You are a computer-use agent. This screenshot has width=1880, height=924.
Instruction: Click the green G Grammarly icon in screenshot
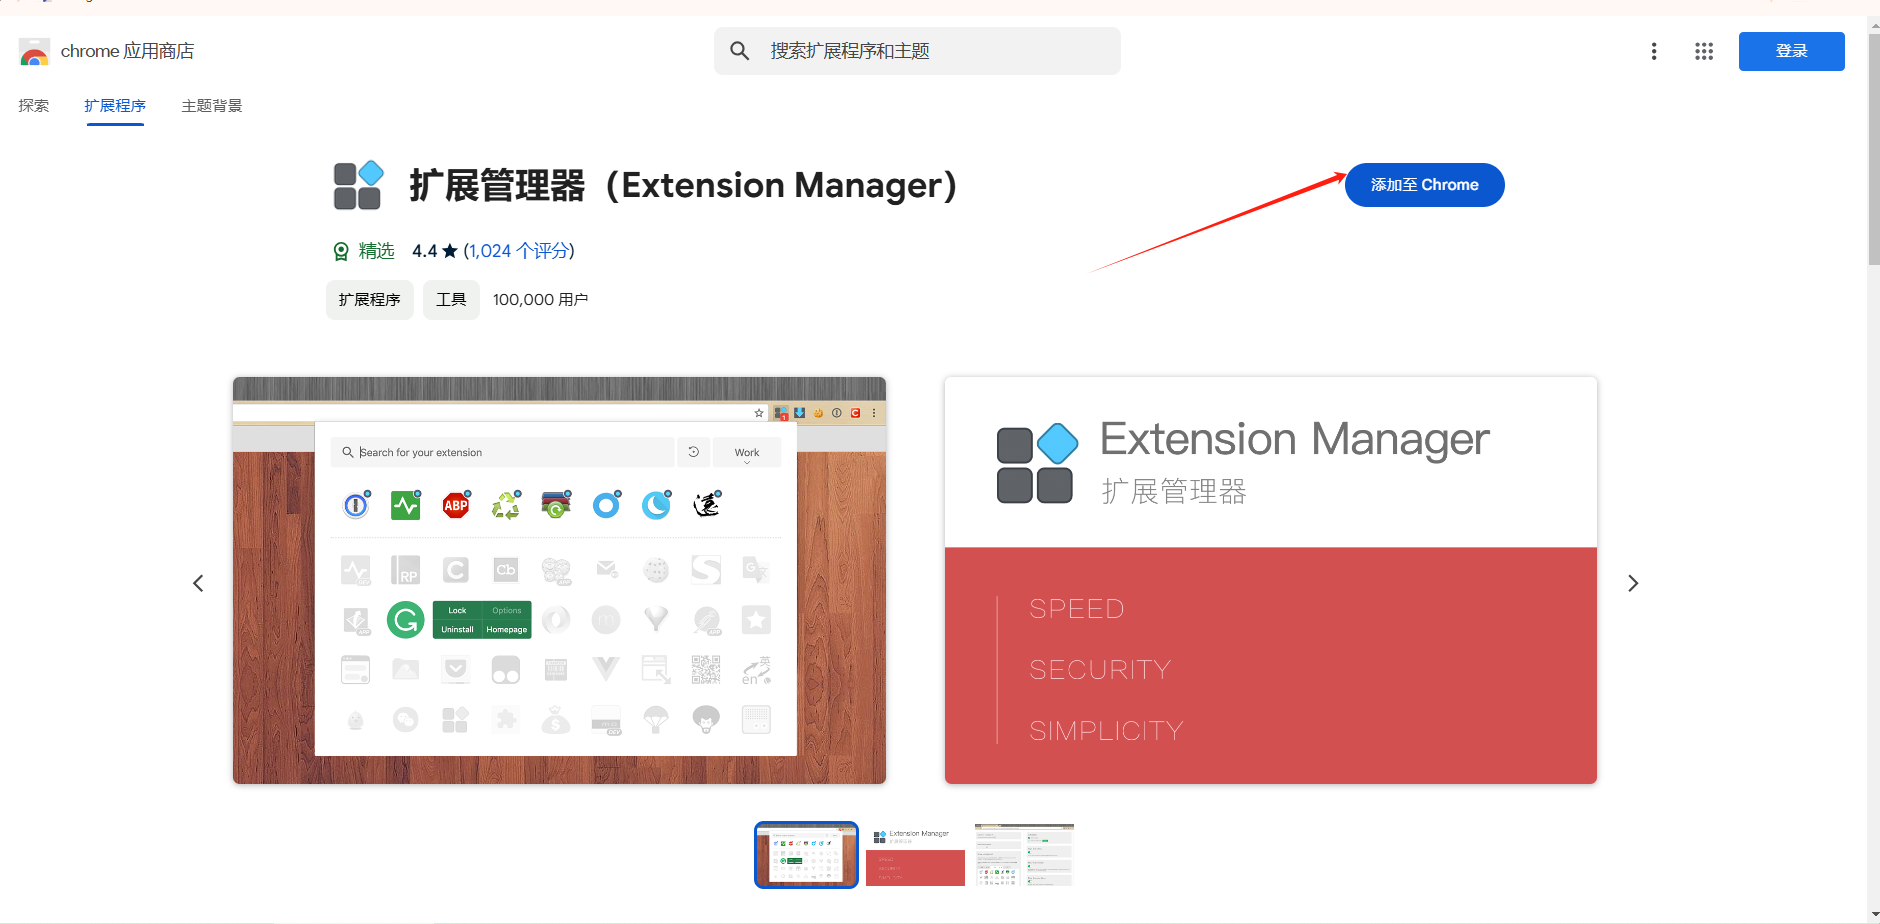(405, 620)
